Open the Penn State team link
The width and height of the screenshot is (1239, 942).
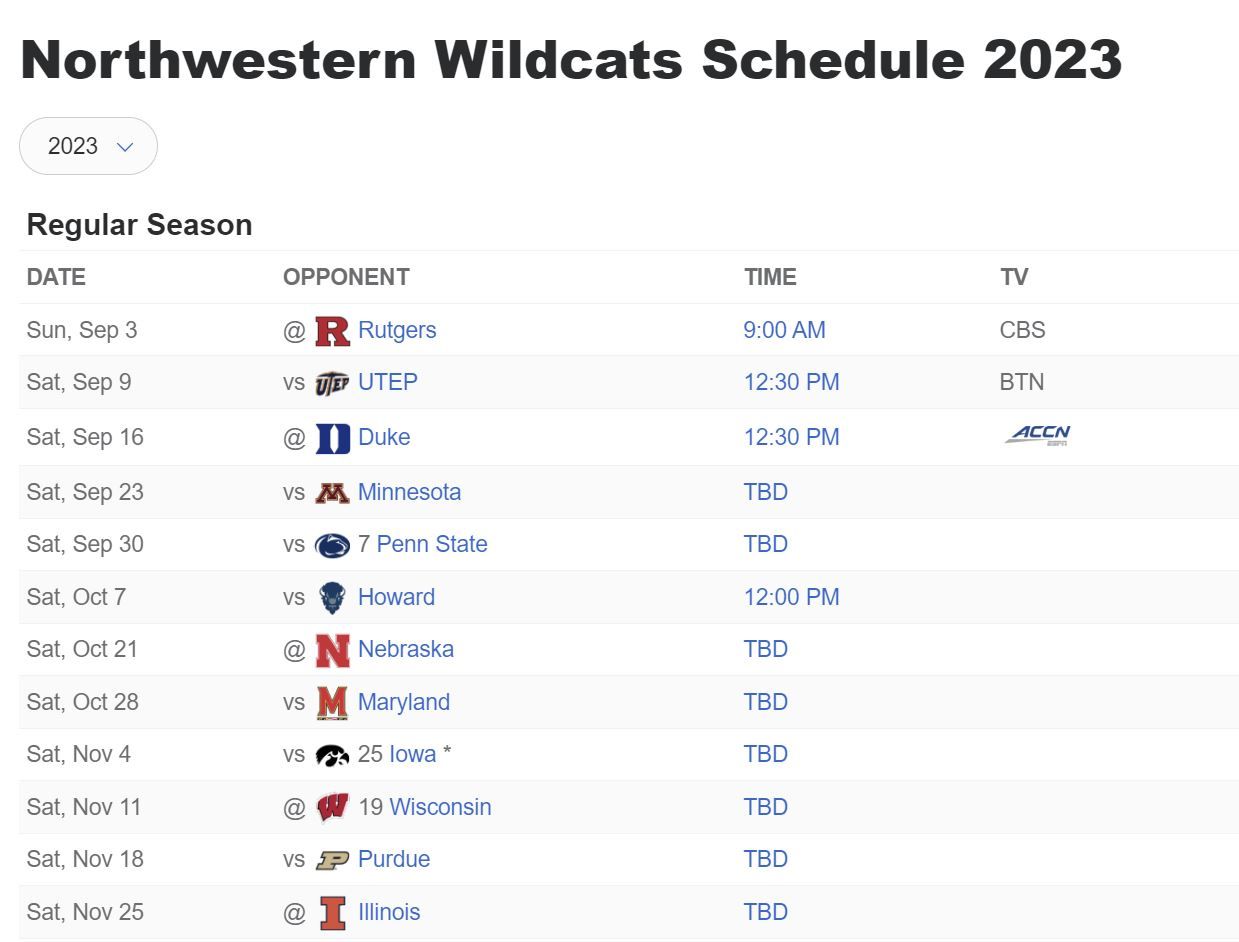click(x=432, y=544)
